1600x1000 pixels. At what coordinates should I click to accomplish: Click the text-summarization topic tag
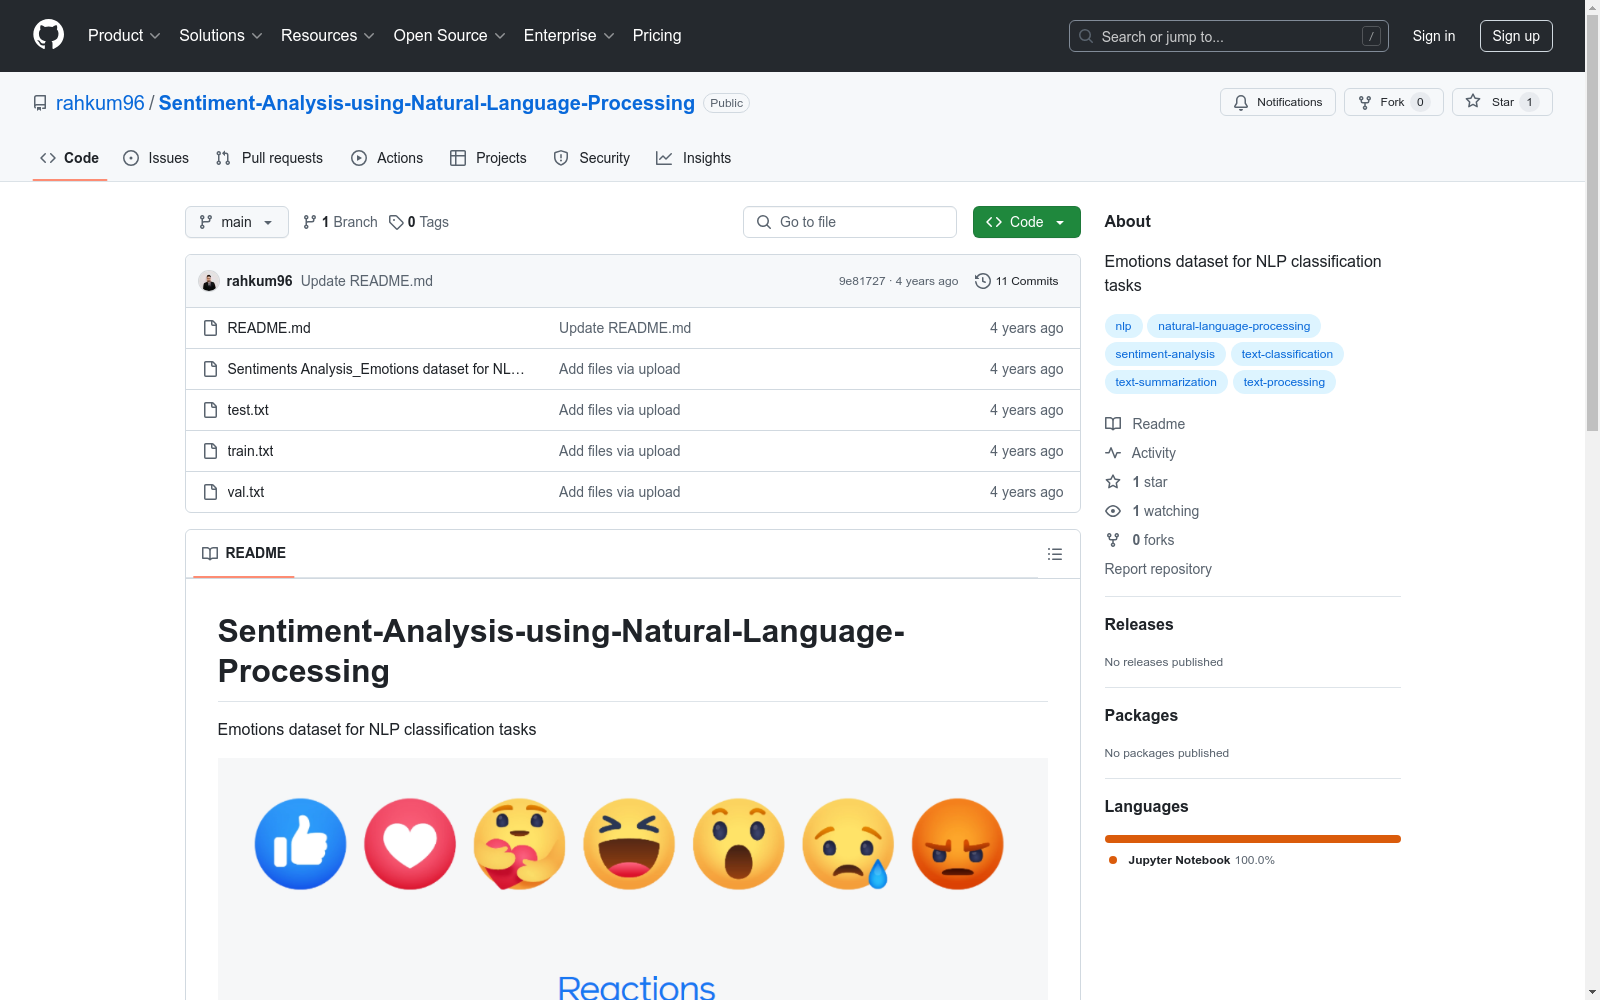coord(1166,382)
